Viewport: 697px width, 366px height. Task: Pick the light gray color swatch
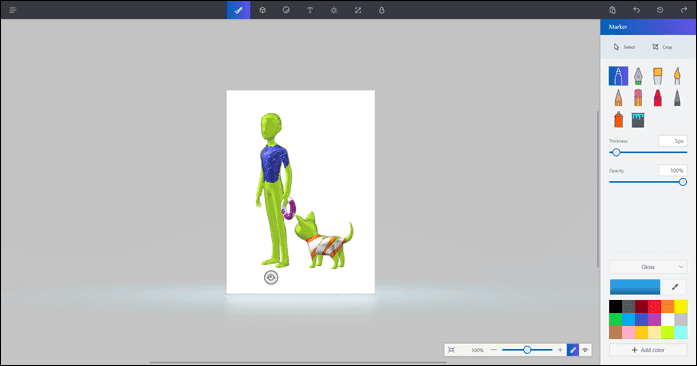point(681,319)
